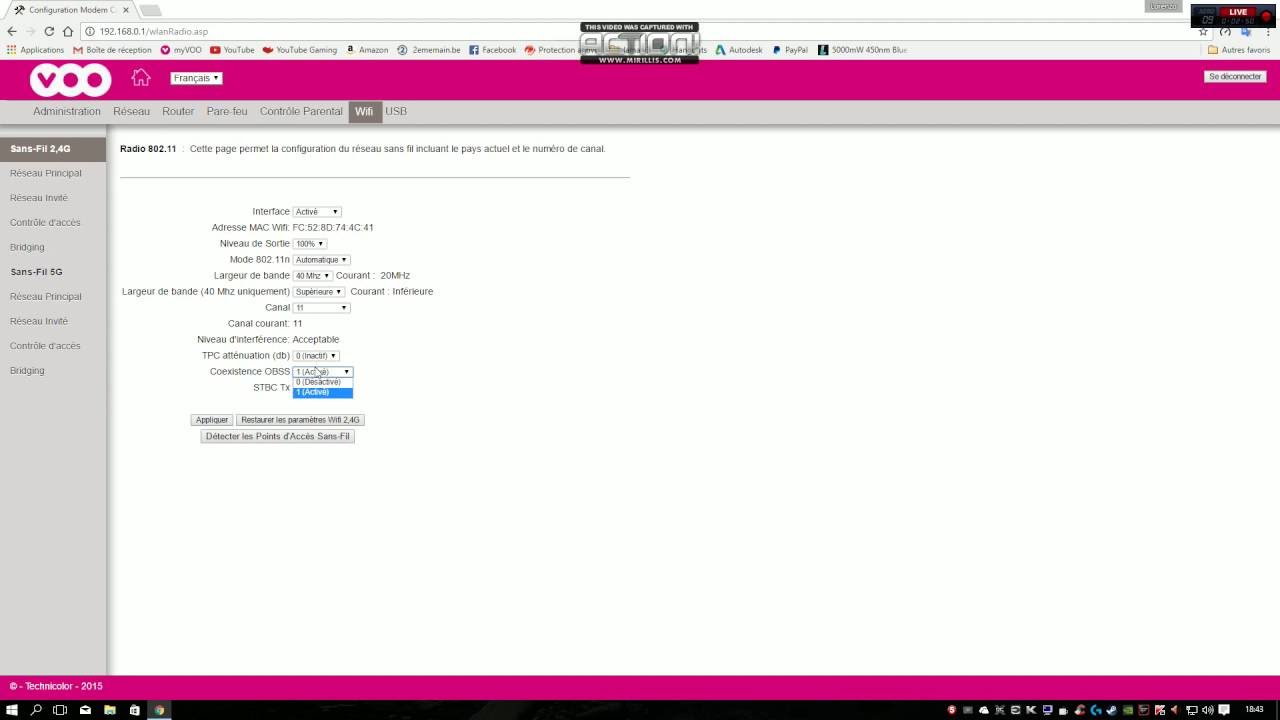
Task: Open Réseau Invité under Sans-Fil 5G
Action: point(39,322)
